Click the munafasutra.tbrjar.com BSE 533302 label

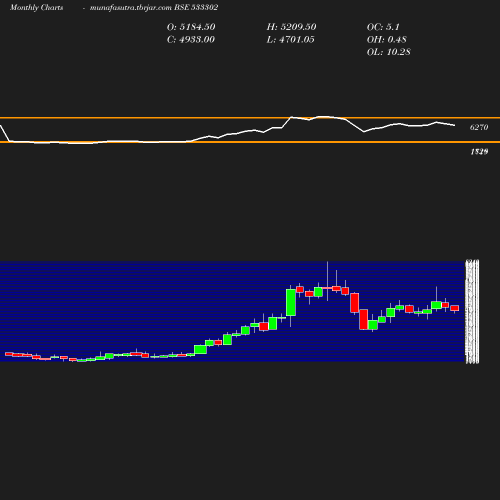pos(154,8)
